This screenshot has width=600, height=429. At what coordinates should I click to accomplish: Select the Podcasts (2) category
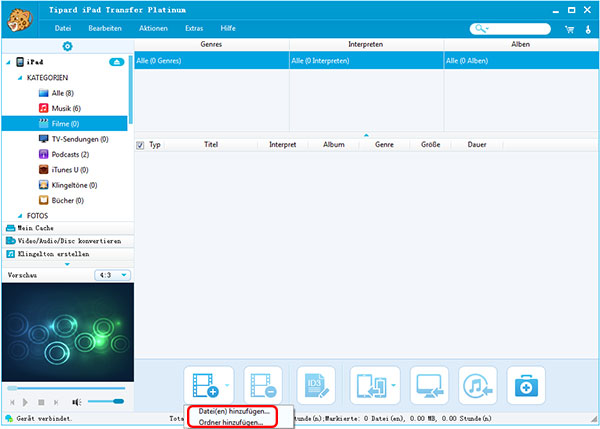[64, 154]
